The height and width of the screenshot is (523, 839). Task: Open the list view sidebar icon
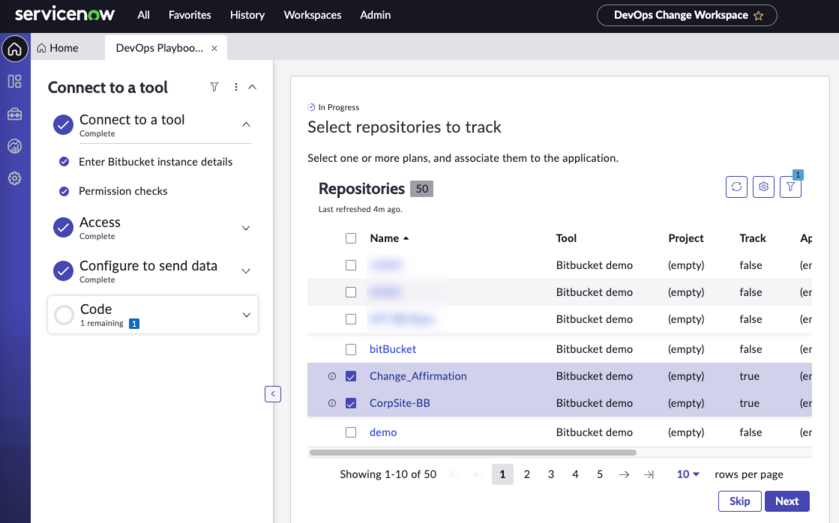coord(15,81)
